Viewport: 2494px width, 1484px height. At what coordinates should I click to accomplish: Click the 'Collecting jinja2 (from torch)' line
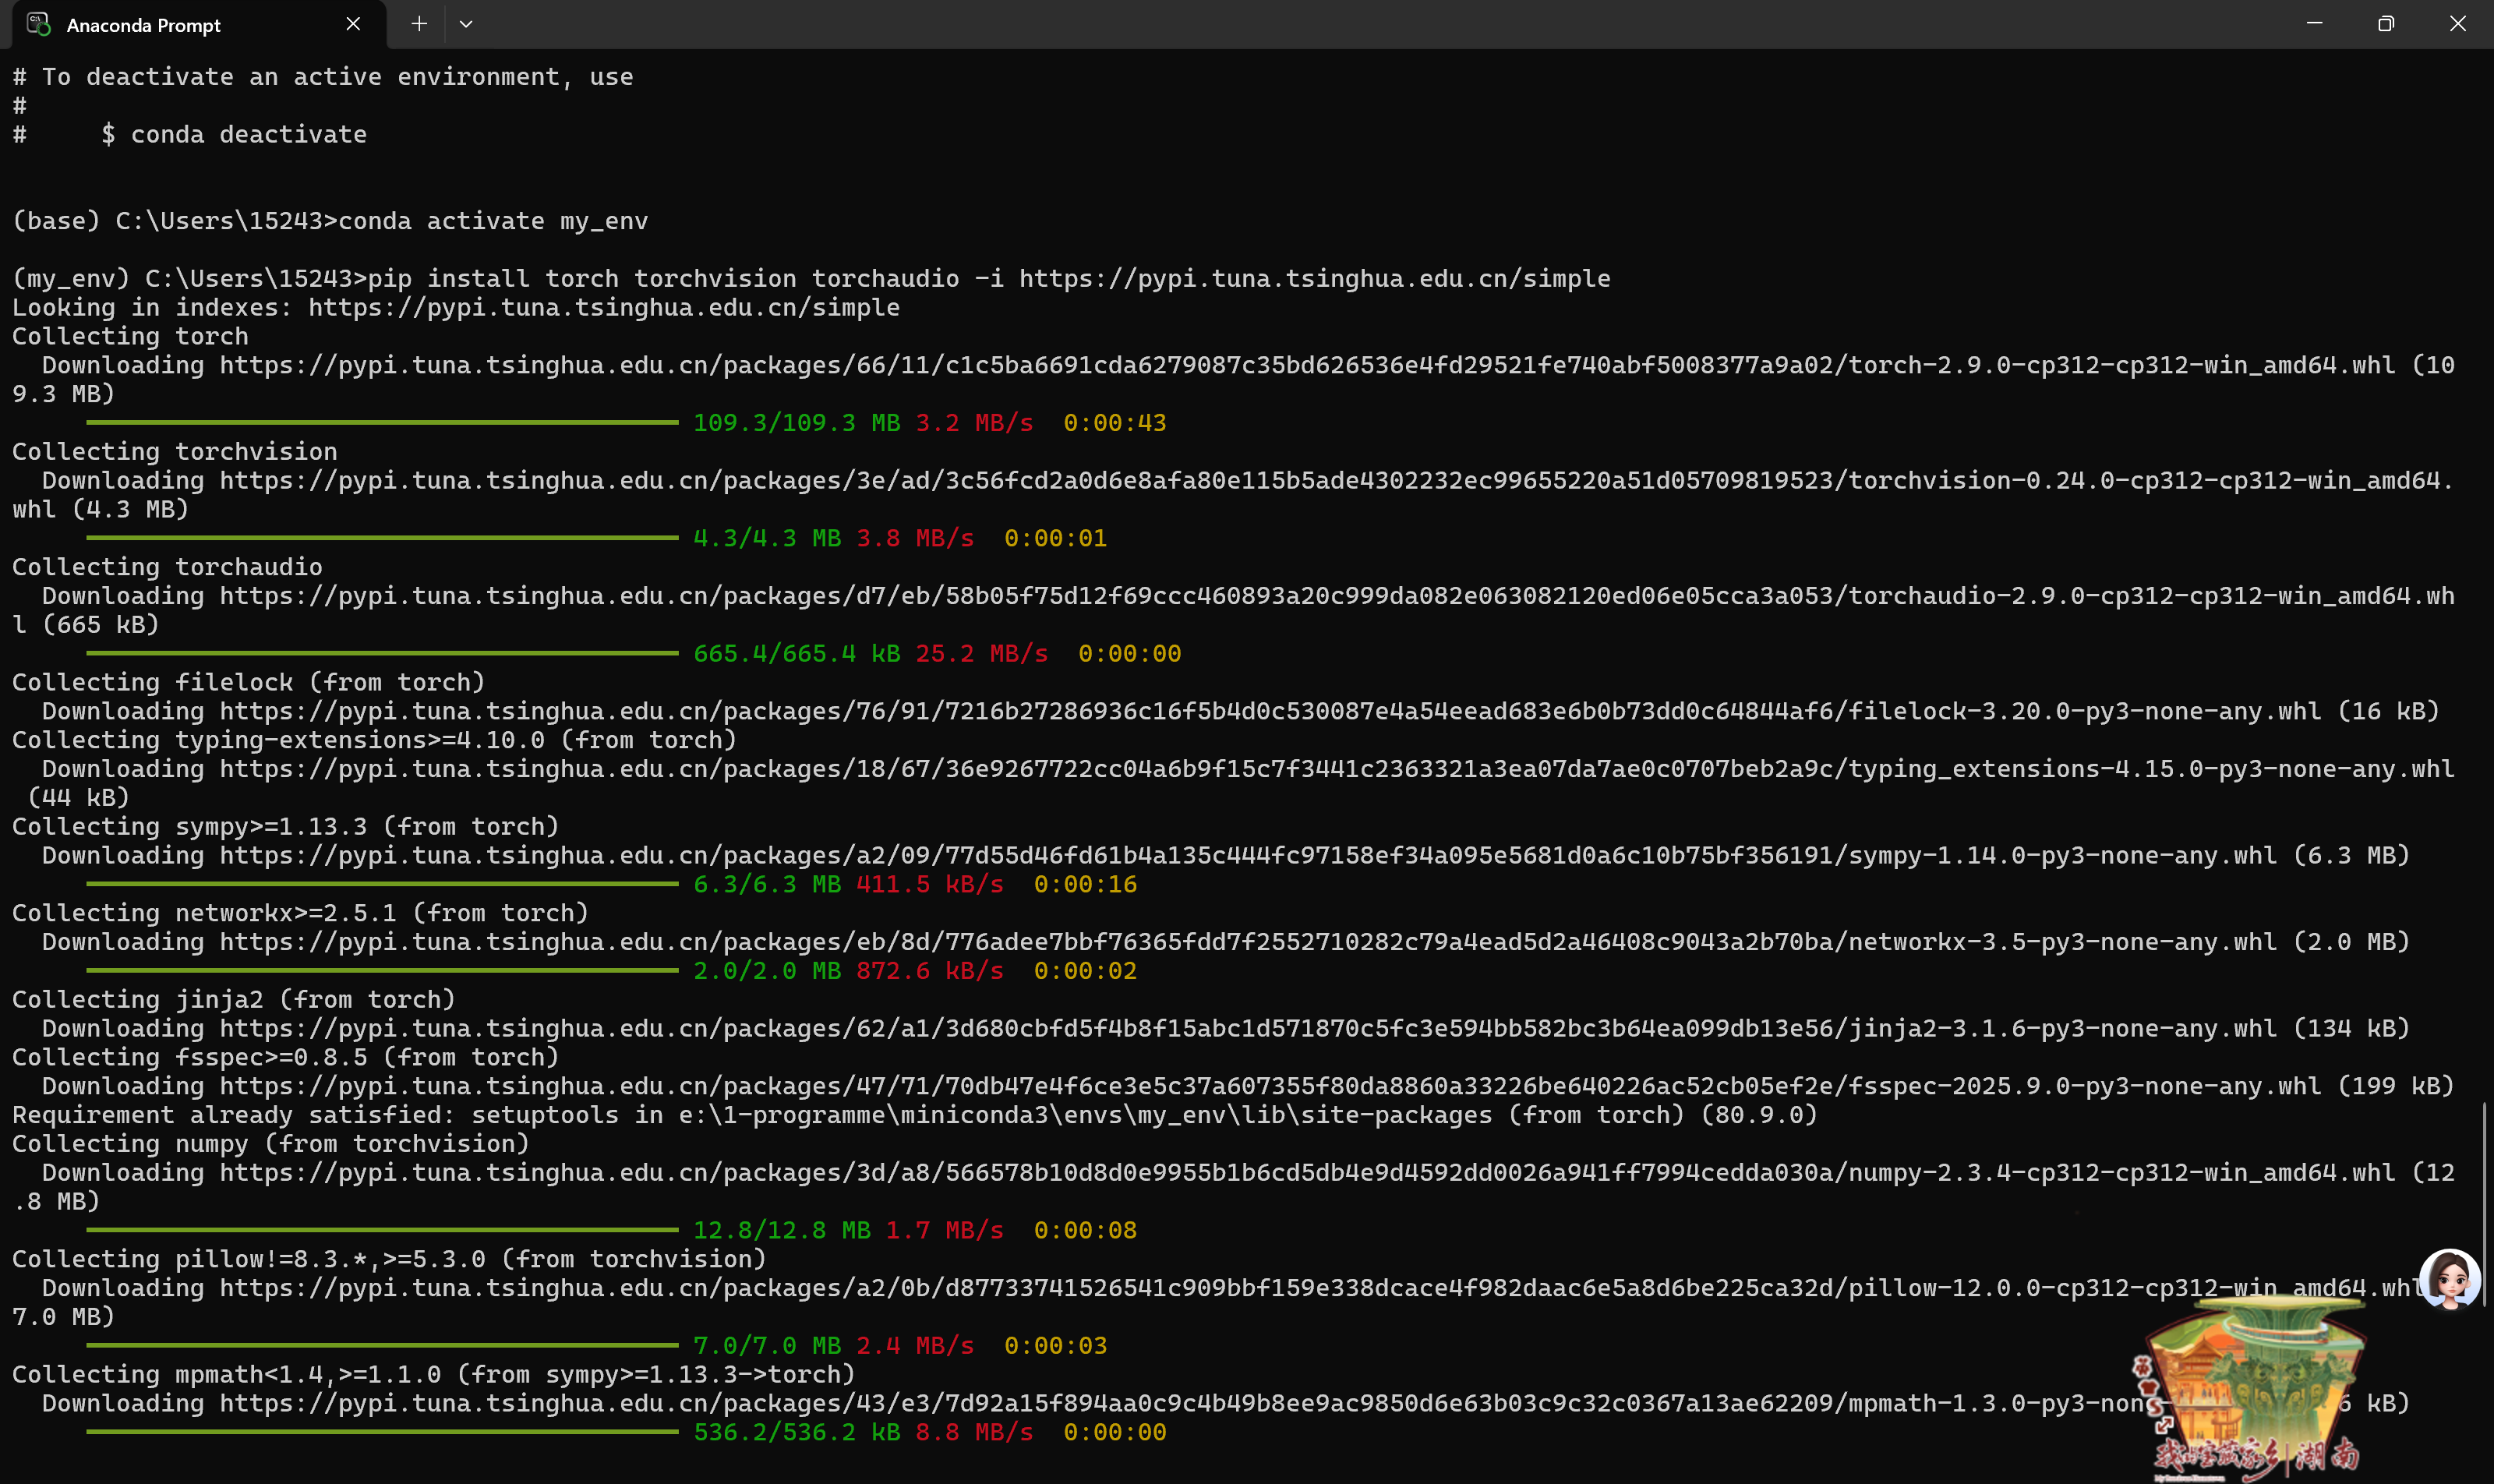pos(234,1000)
